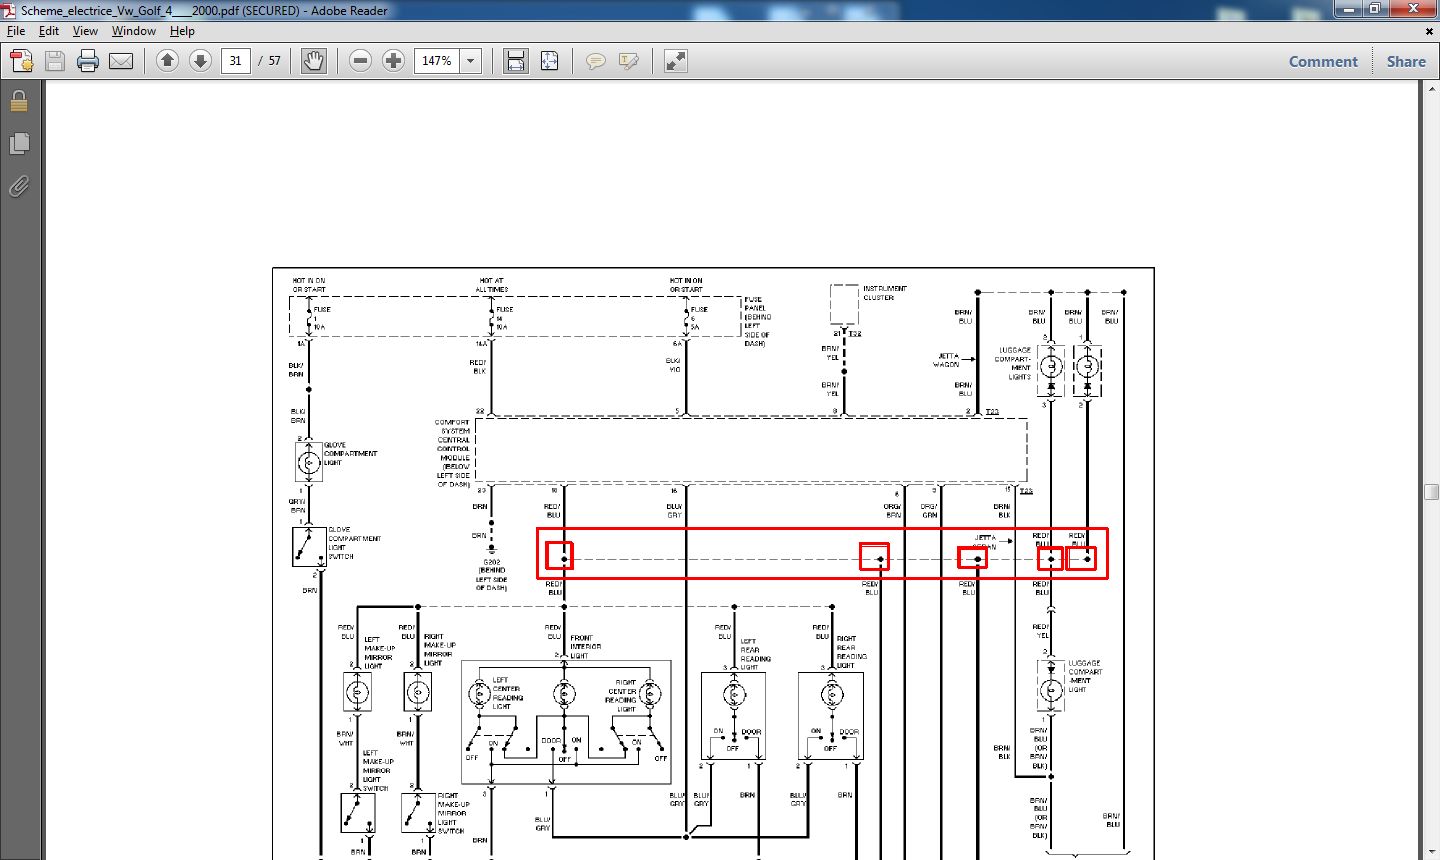Click the Save file icon
Screen dimensions: 1440x860
[x=55, y=61]
